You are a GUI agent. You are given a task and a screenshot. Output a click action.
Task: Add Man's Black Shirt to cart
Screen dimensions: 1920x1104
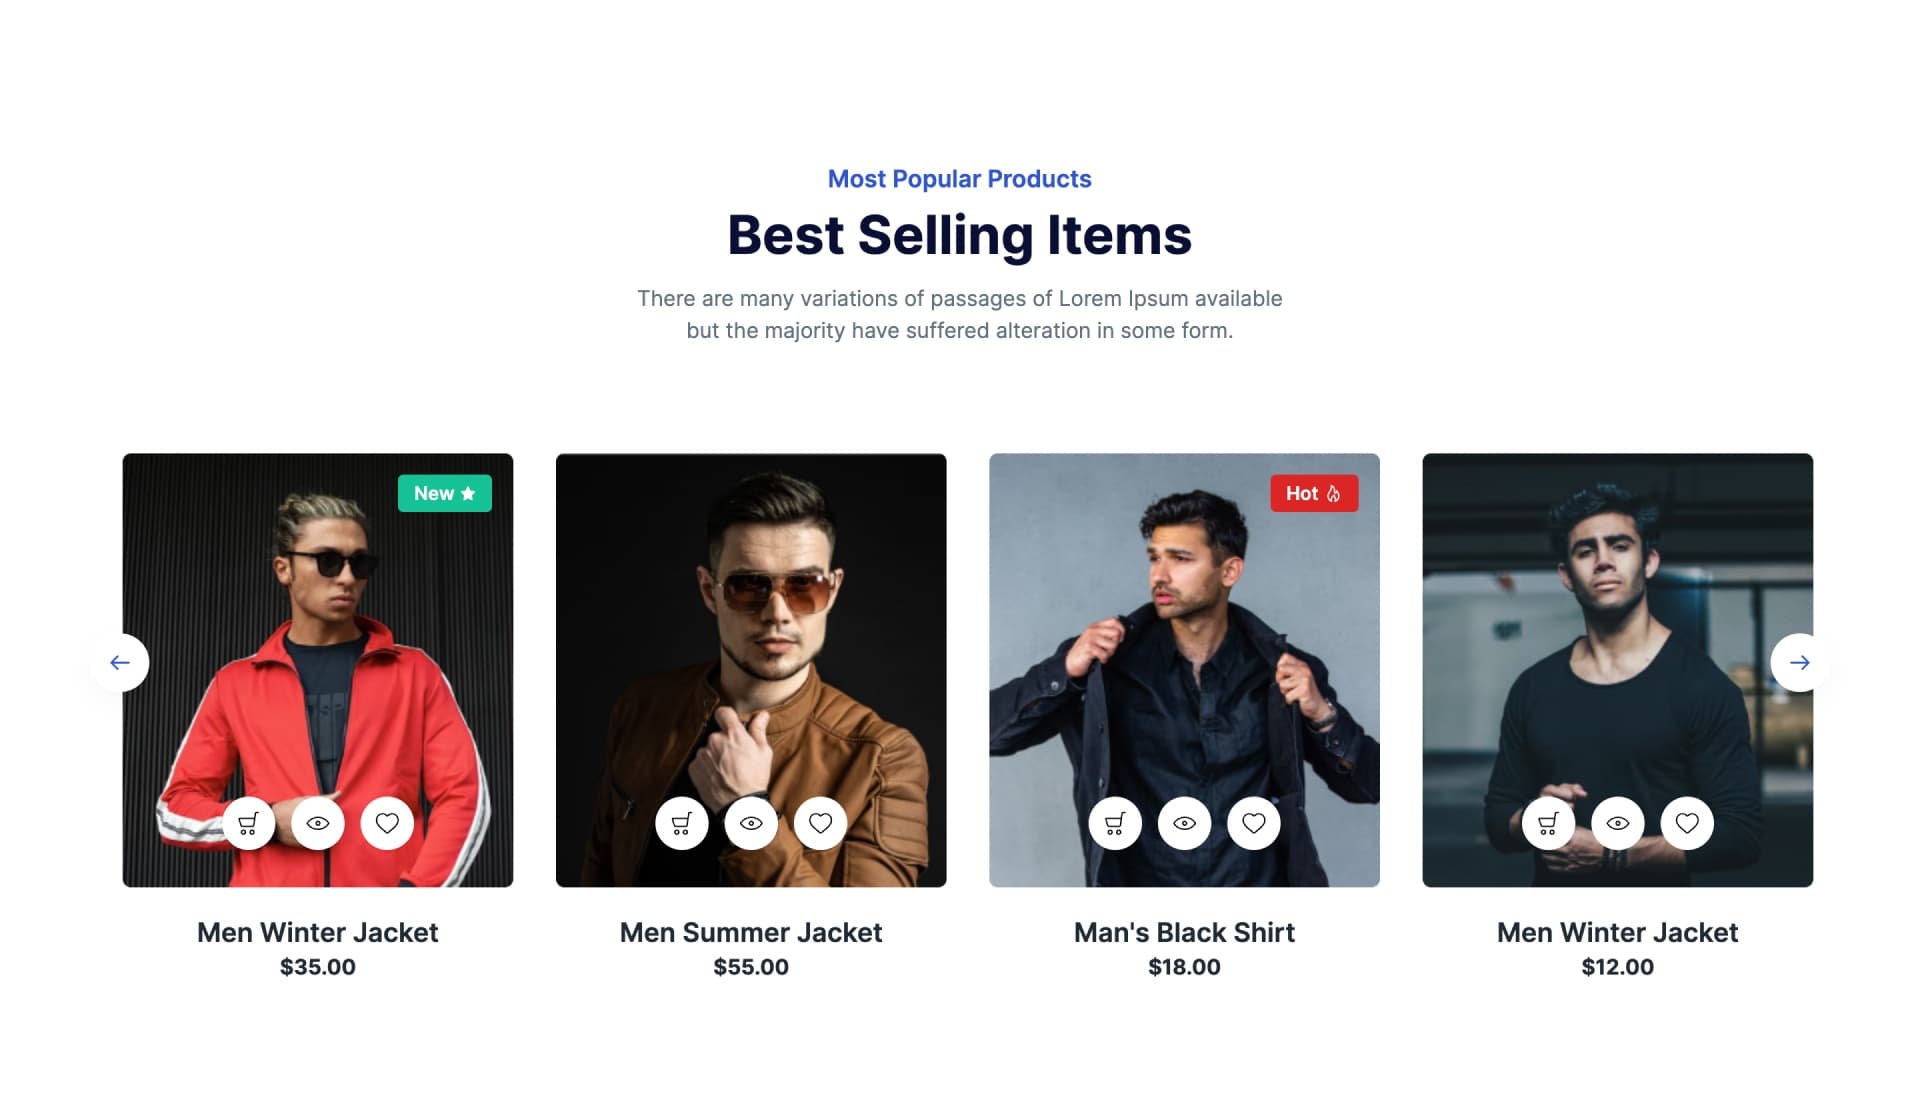[x=1115, y=823]
